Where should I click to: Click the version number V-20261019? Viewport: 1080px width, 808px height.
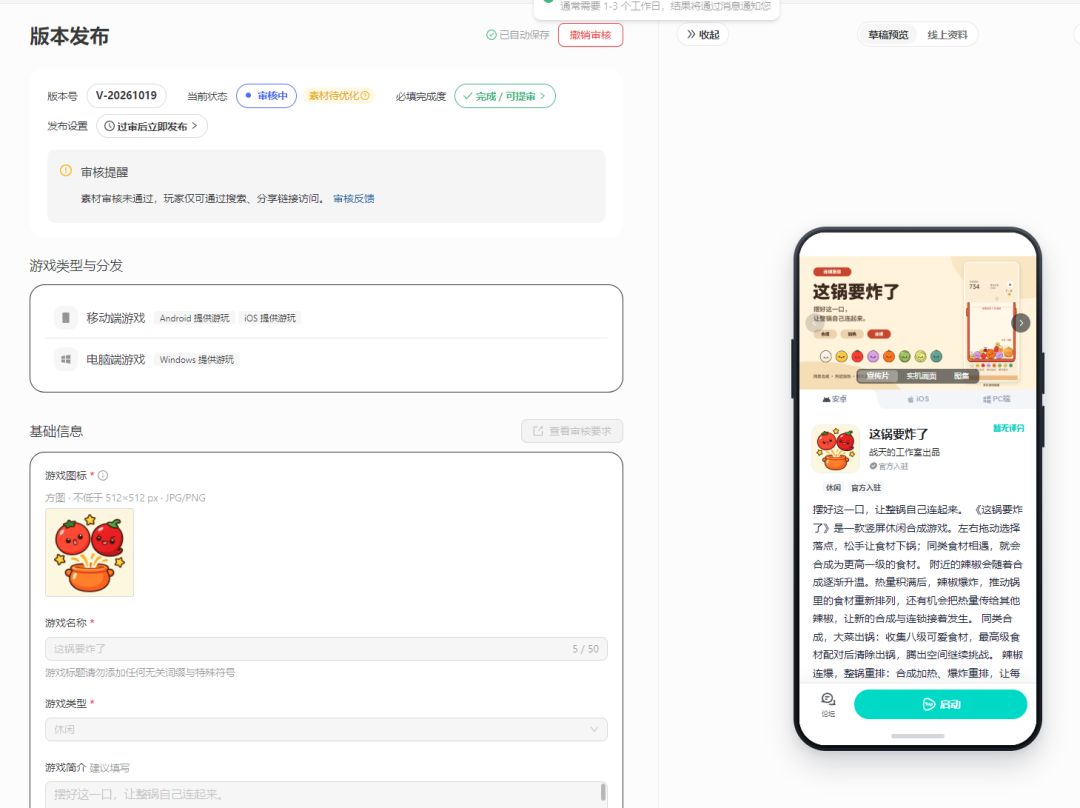(126, 96)
